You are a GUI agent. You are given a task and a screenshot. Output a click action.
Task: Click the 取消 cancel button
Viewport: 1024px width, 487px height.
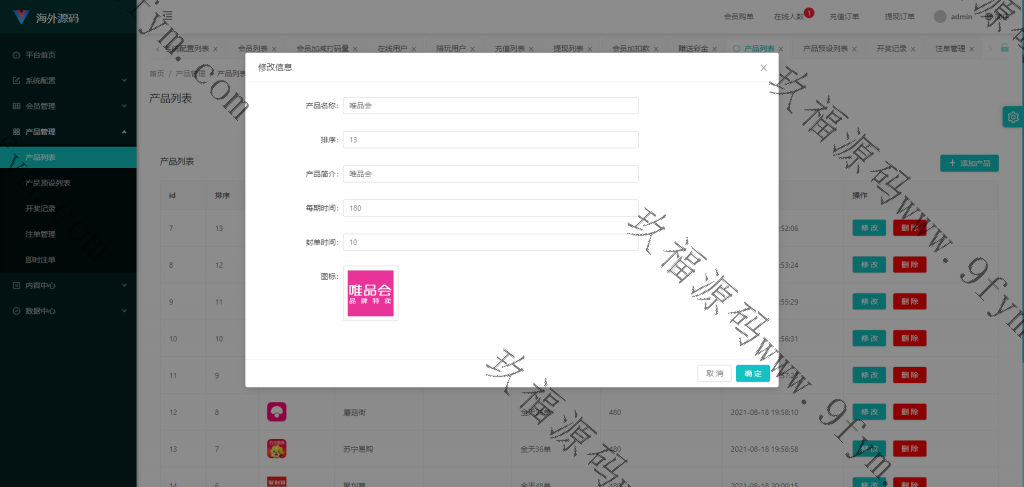tap(714, 373)
